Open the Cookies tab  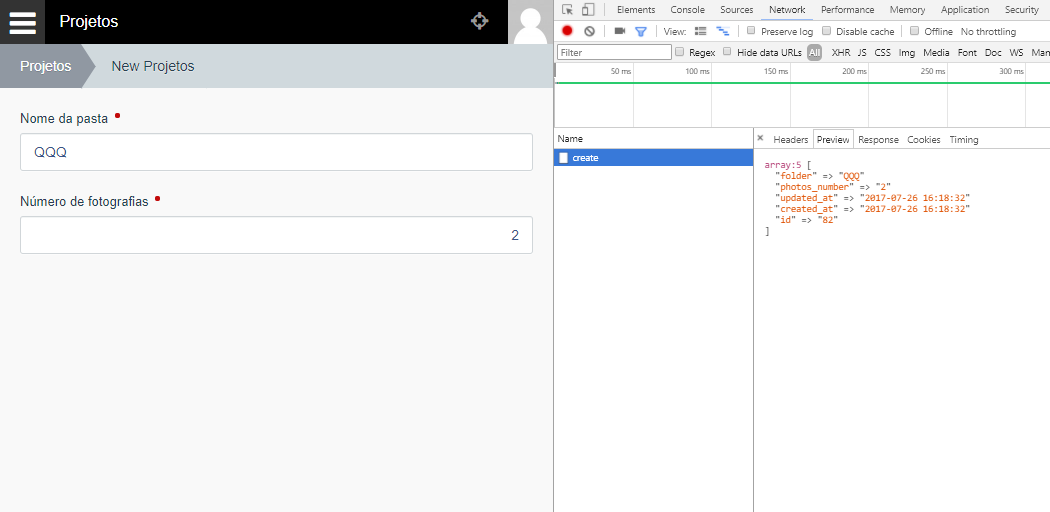924,139
